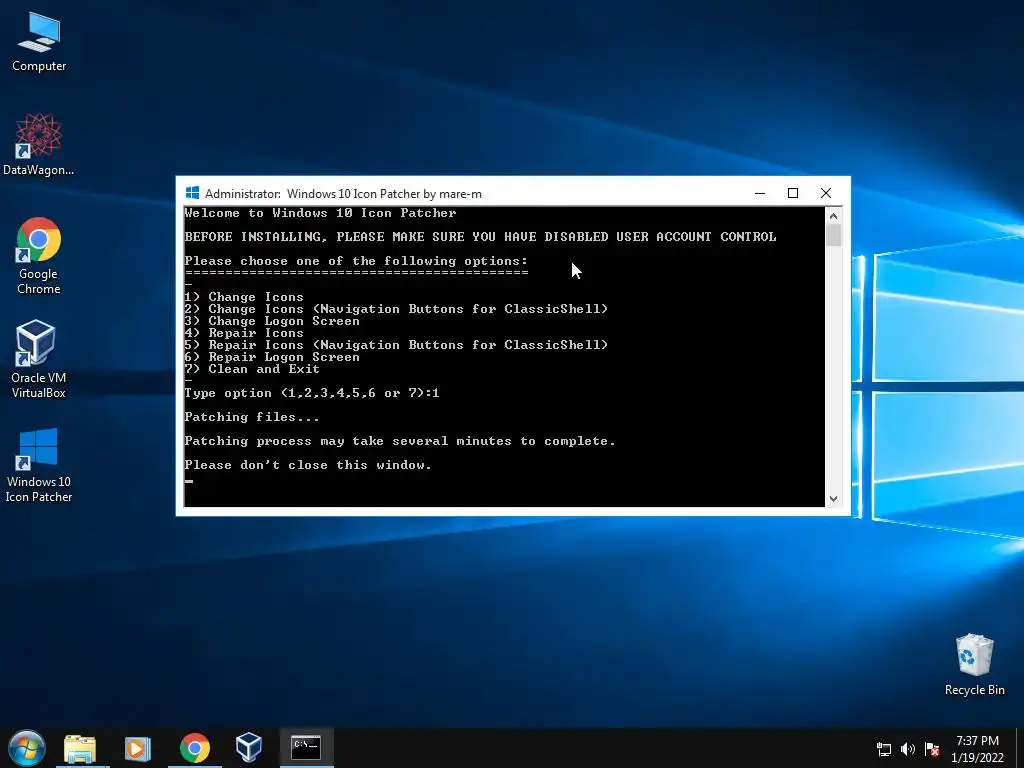Click 'Patching process may take several minutes' line

(x=400, y=441)
